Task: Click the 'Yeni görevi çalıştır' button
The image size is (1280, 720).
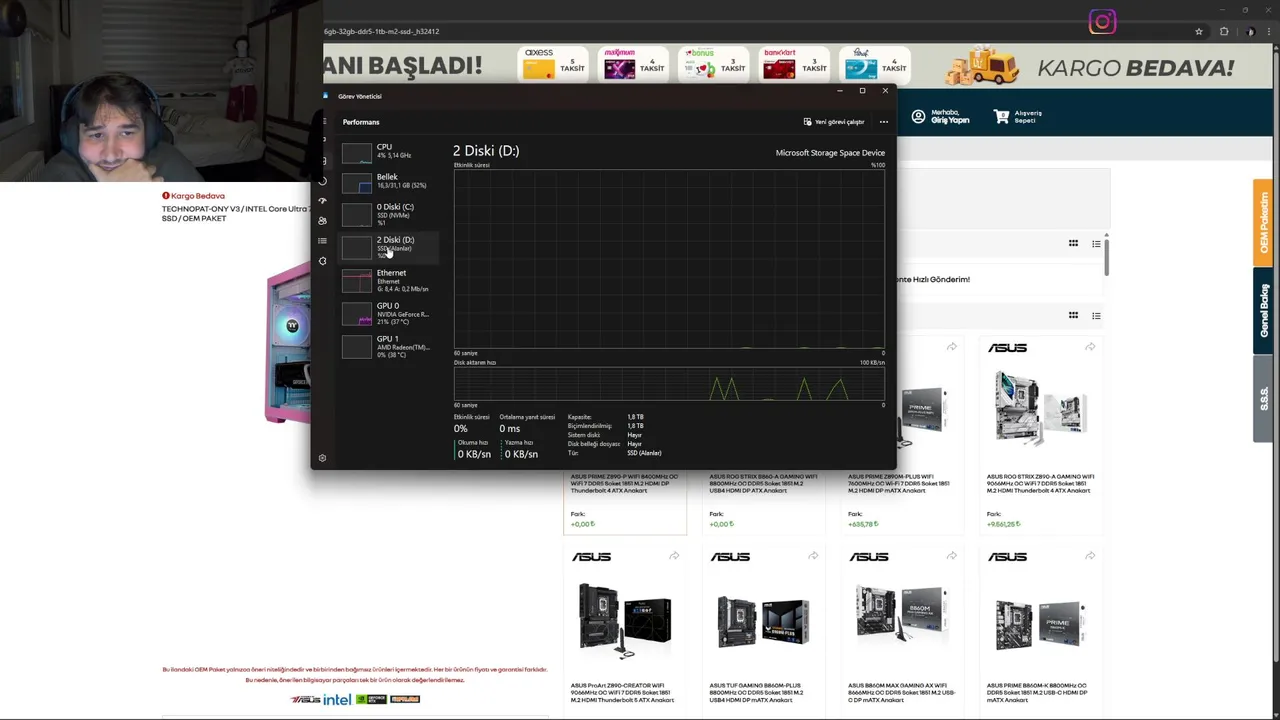Action: coord(834,122)
